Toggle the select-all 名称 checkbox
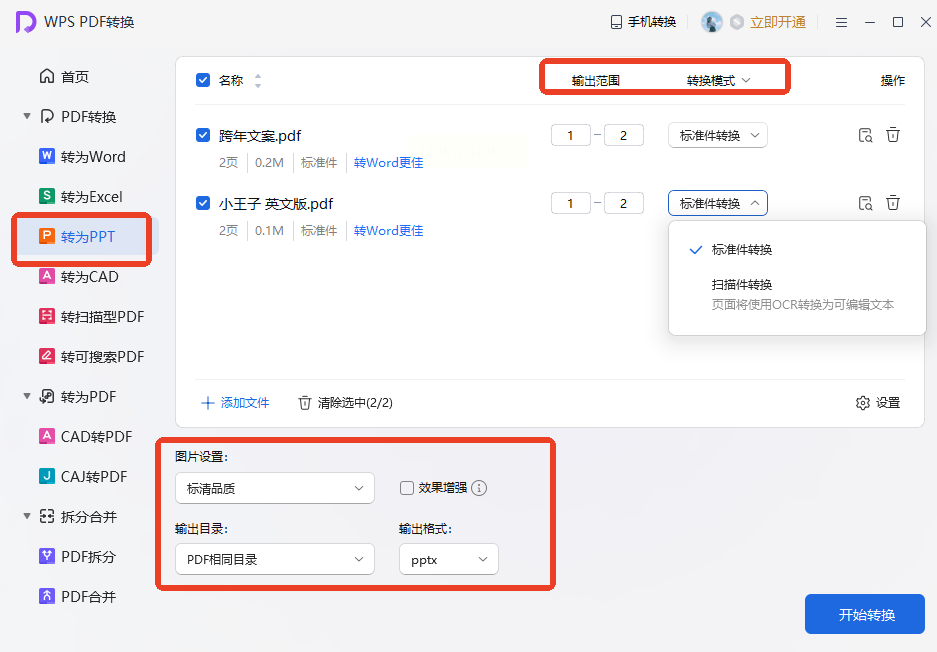The image size is (937, 652). [x=203, y=80]
